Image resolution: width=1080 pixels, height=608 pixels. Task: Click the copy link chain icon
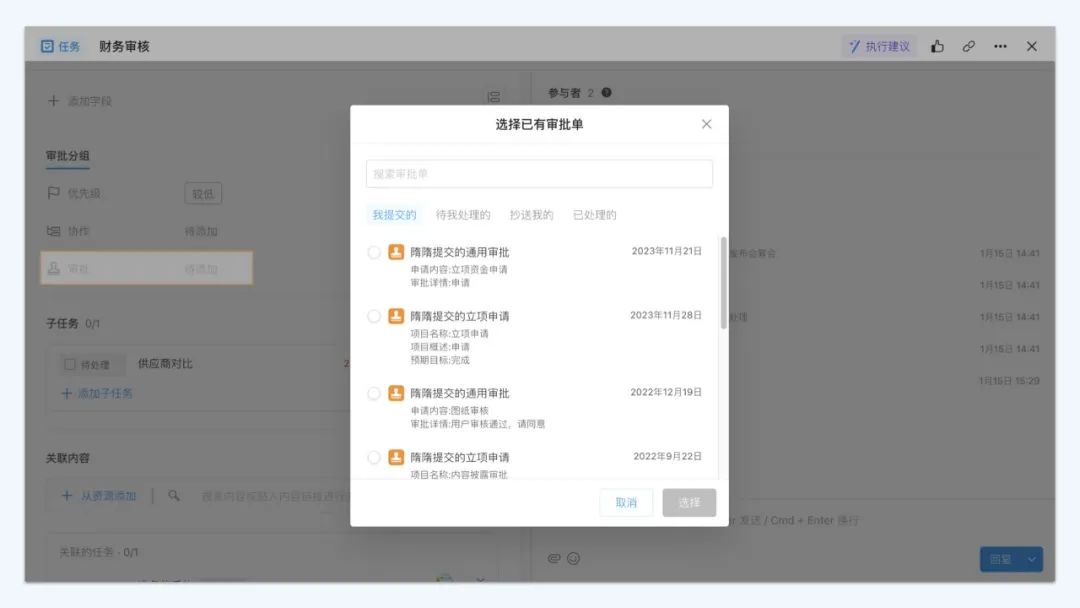(x=968, y=46)
